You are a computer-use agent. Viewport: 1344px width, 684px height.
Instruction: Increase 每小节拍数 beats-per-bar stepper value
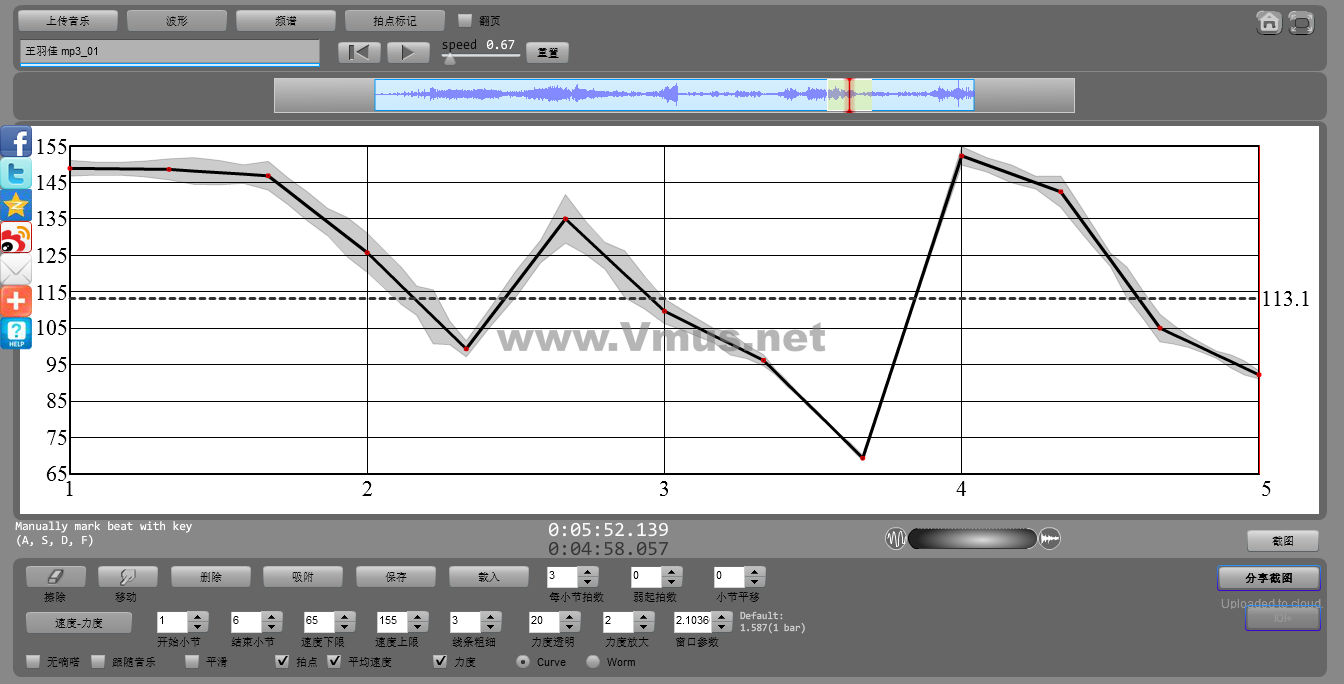coord(588,572)
